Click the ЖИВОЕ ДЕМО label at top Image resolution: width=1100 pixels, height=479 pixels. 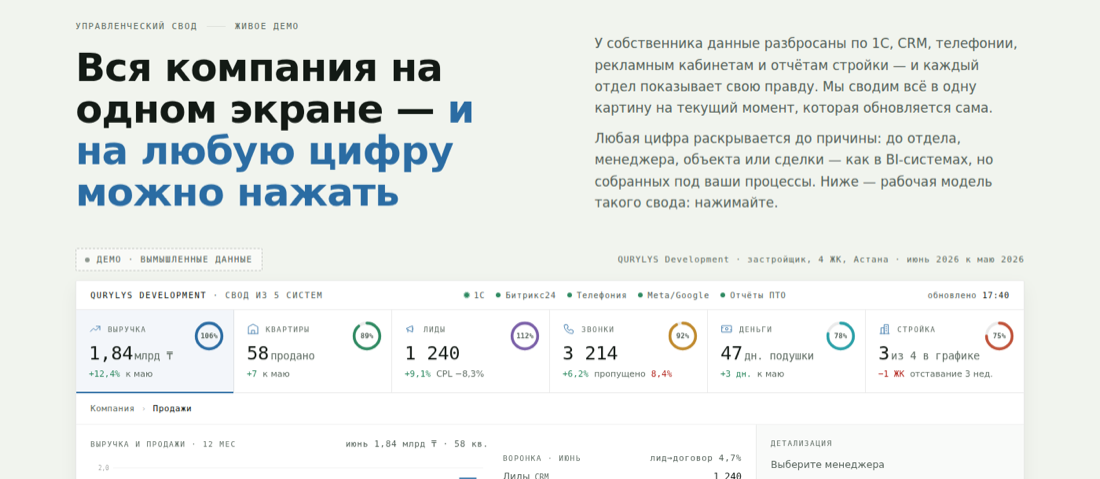pos(267,27)
